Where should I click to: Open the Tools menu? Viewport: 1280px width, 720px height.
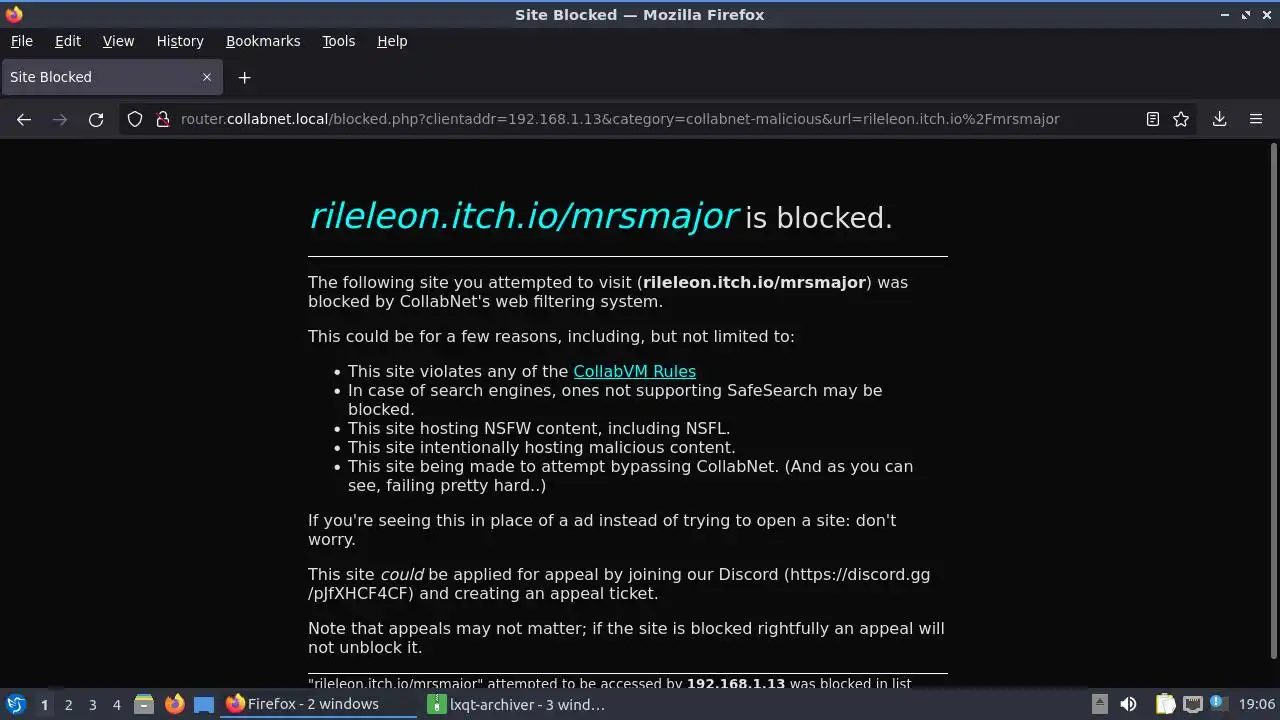pyautogui.click(x=339, y=41)
